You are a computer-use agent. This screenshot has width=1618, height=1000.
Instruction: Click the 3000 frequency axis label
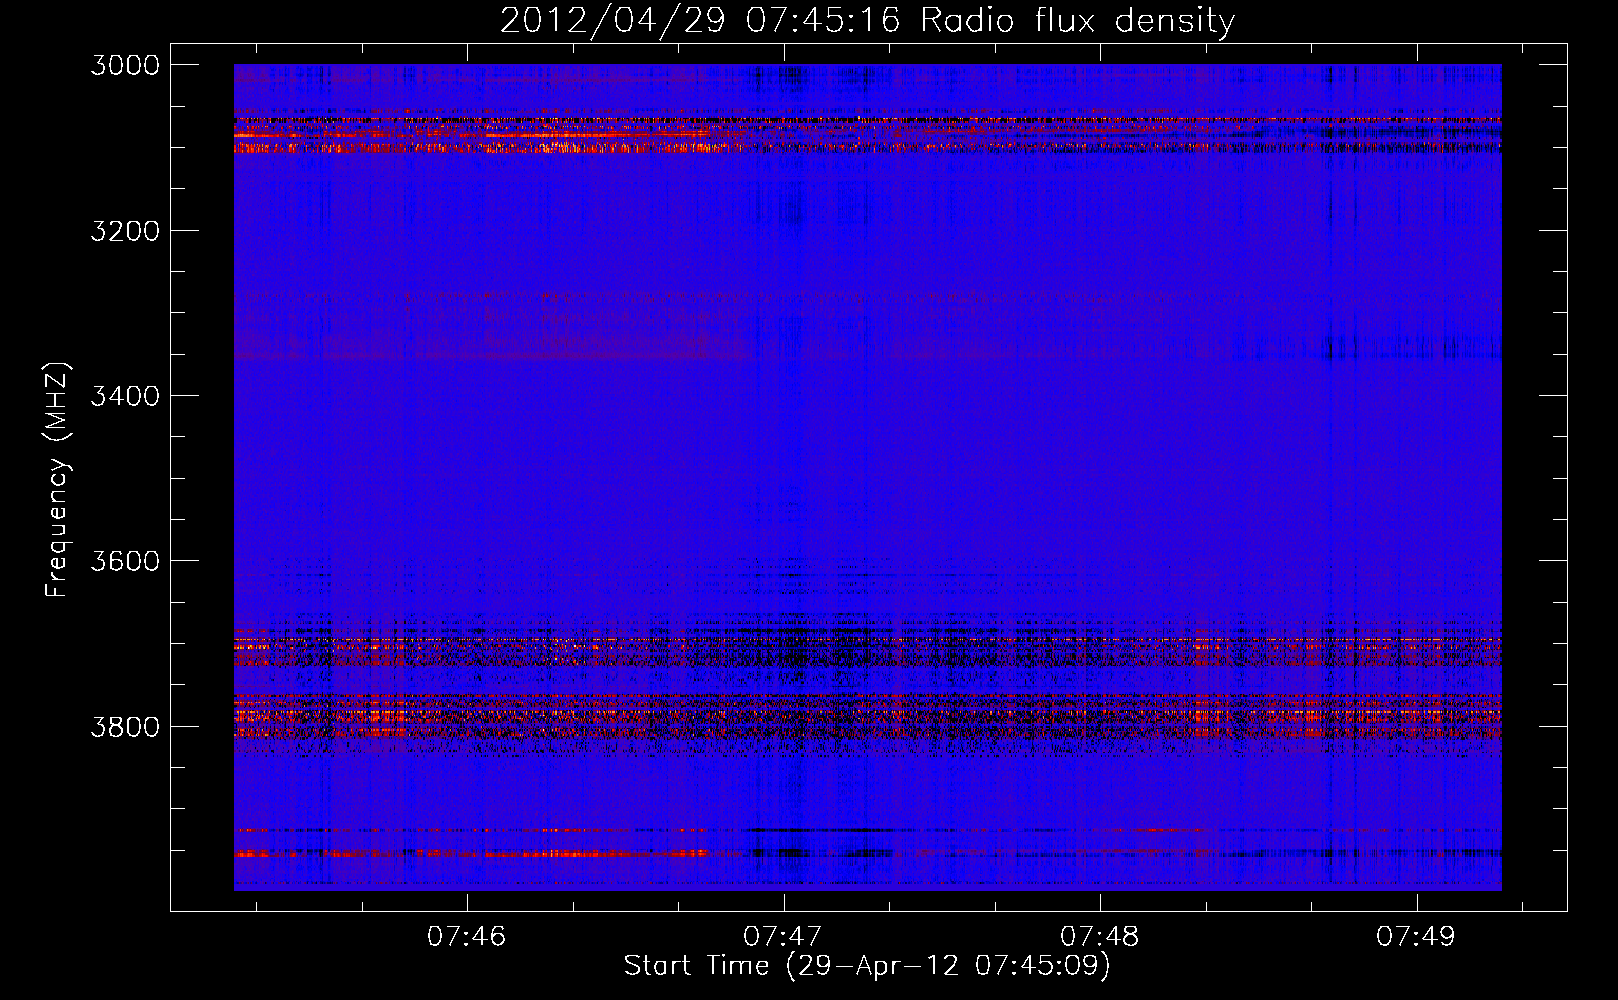125,65
